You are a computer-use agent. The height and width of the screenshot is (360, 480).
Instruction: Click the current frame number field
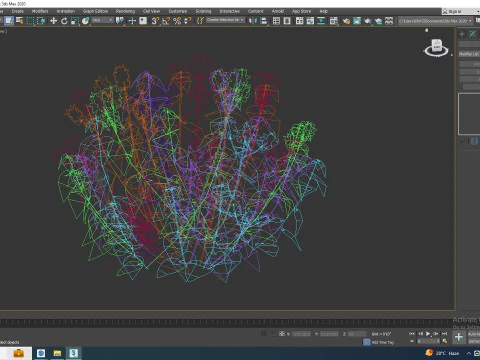[x=428, y=341]
